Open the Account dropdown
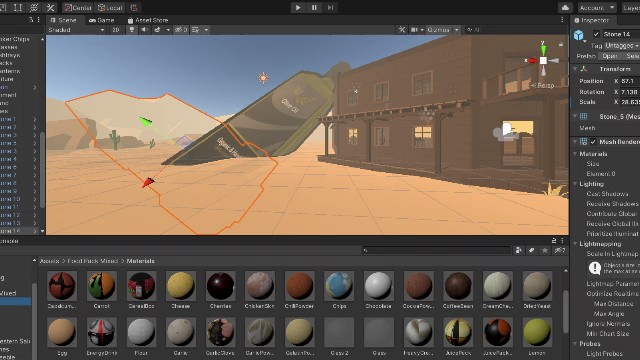Viewport: 640px width, 360px height. 596,7
